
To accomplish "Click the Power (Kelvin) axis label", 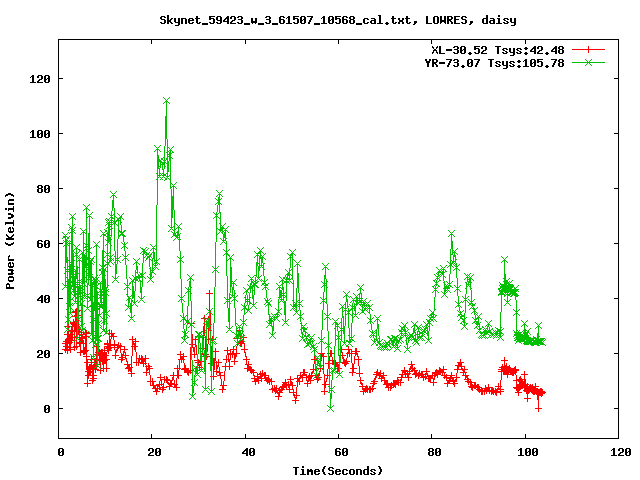I will tap(10, 241).
